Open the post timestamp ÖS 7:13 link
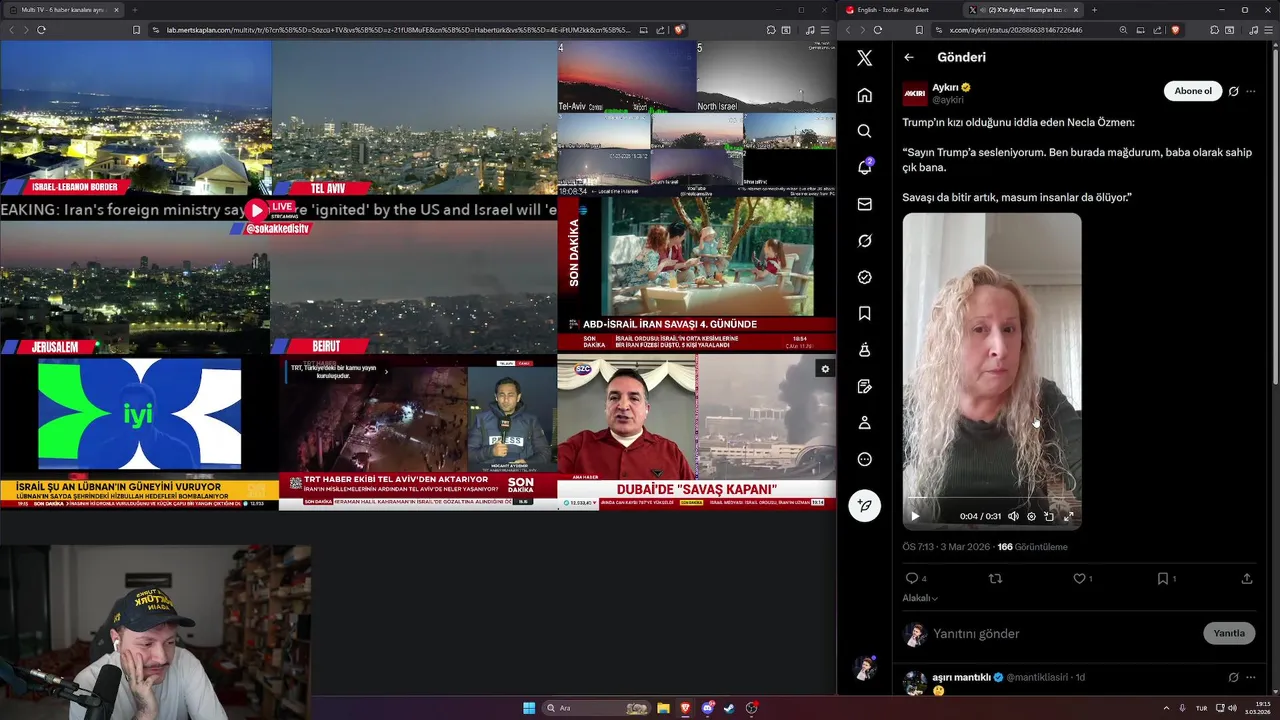The width and height of the screenshot is (1280, 720). pos(946,547)
